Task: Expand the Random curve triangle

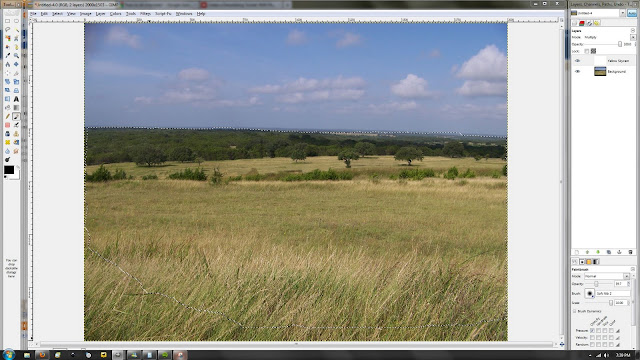Action: (618, 344)
